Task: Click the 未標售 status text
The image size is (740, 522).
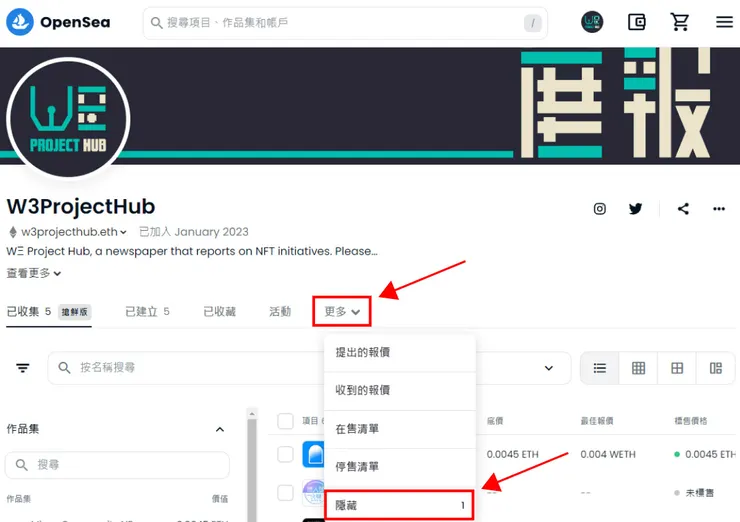Action: [699, 493]
